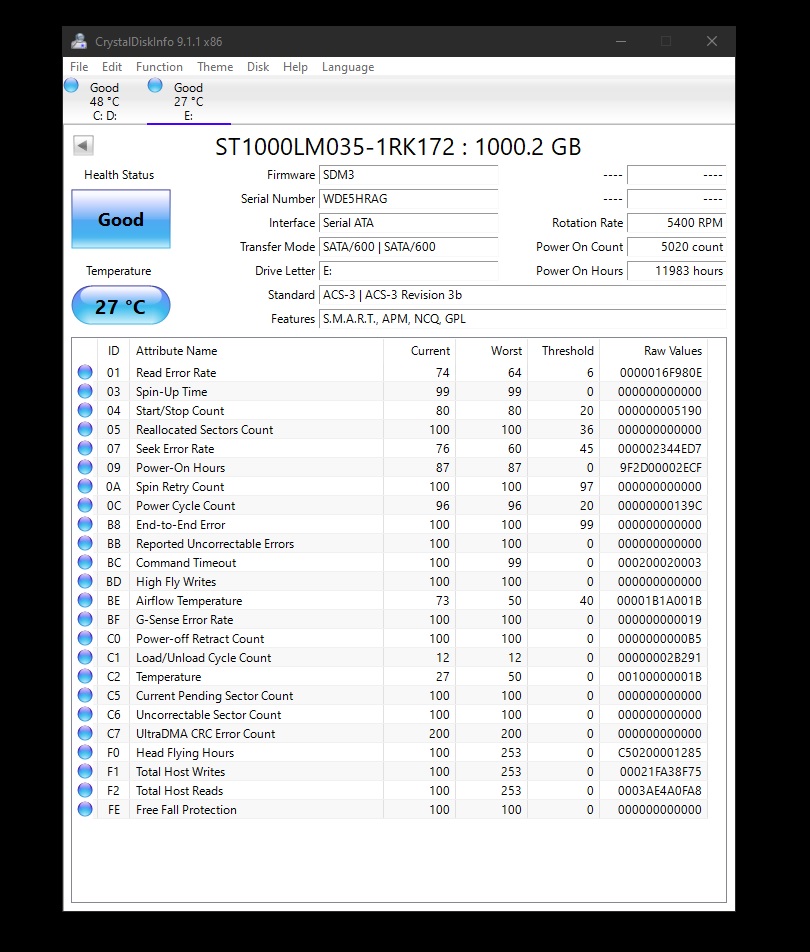Click the Threshold column header
This screenshot has height=952, width=810.
coord(563,350)
